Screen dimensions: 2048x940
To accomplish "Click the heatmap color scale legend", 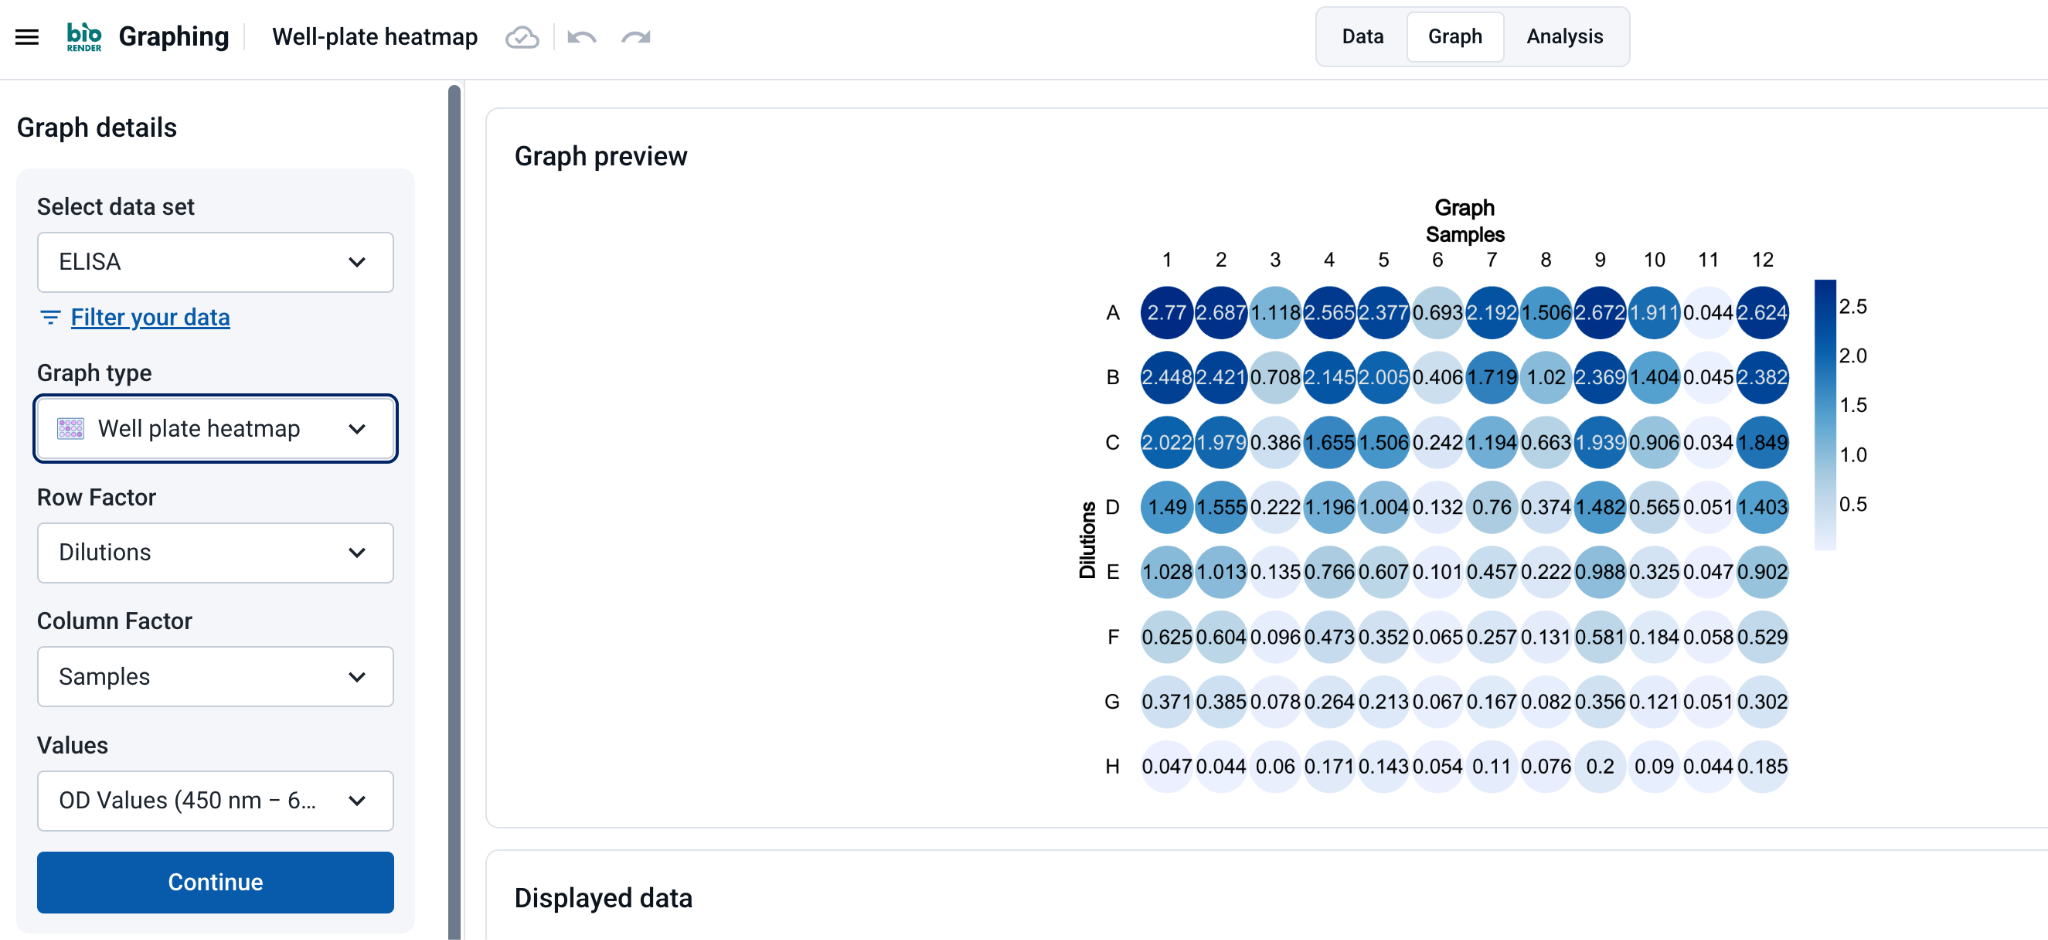I will pos(1825,414).
